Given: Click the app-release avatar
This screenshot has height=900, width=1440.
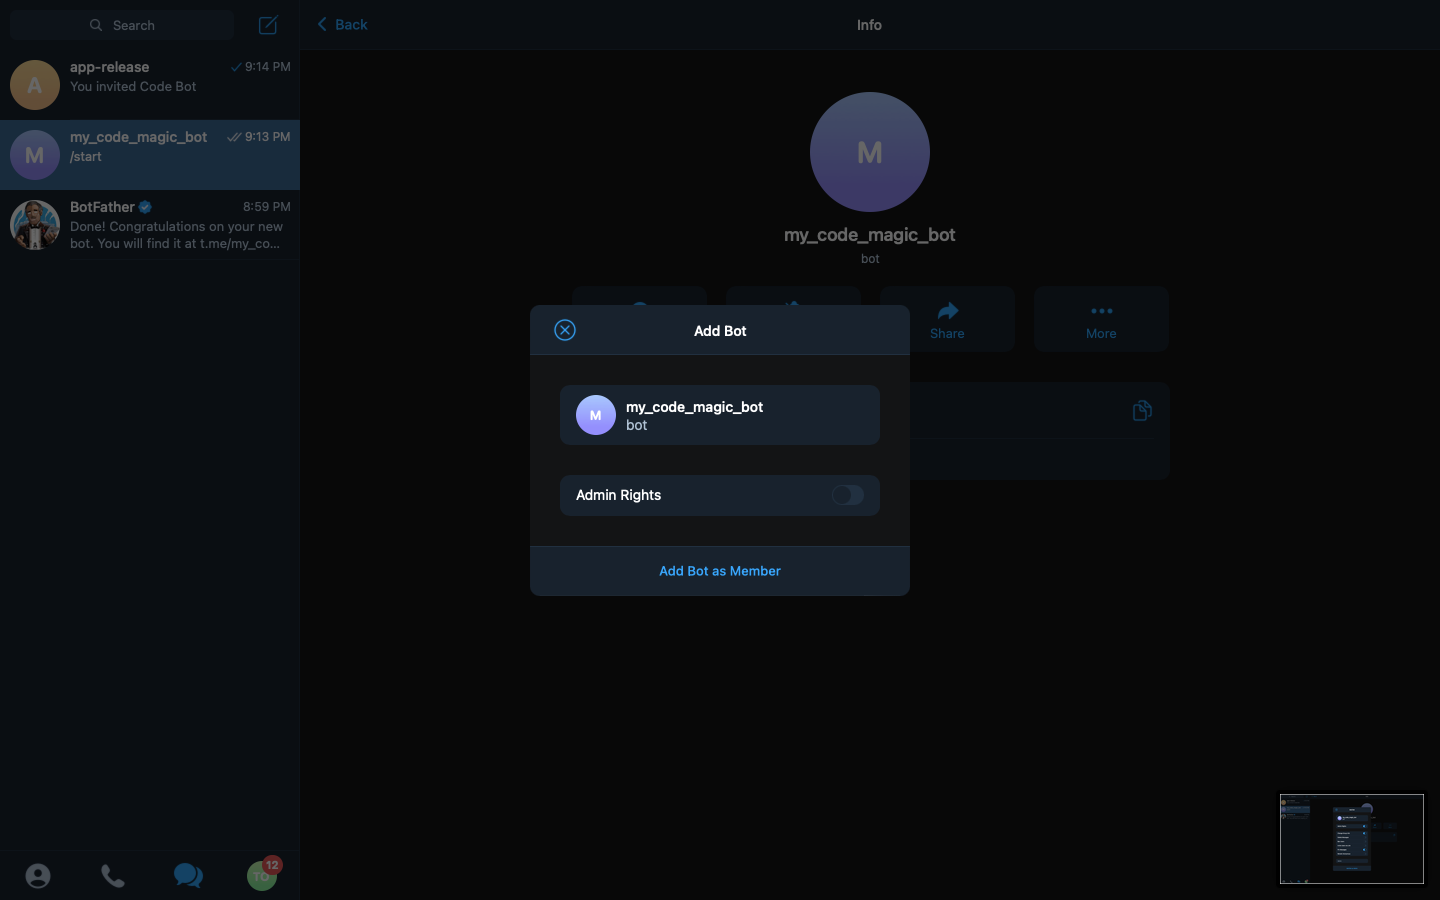Looking at the screenshot, I should (x=35, y=85).
